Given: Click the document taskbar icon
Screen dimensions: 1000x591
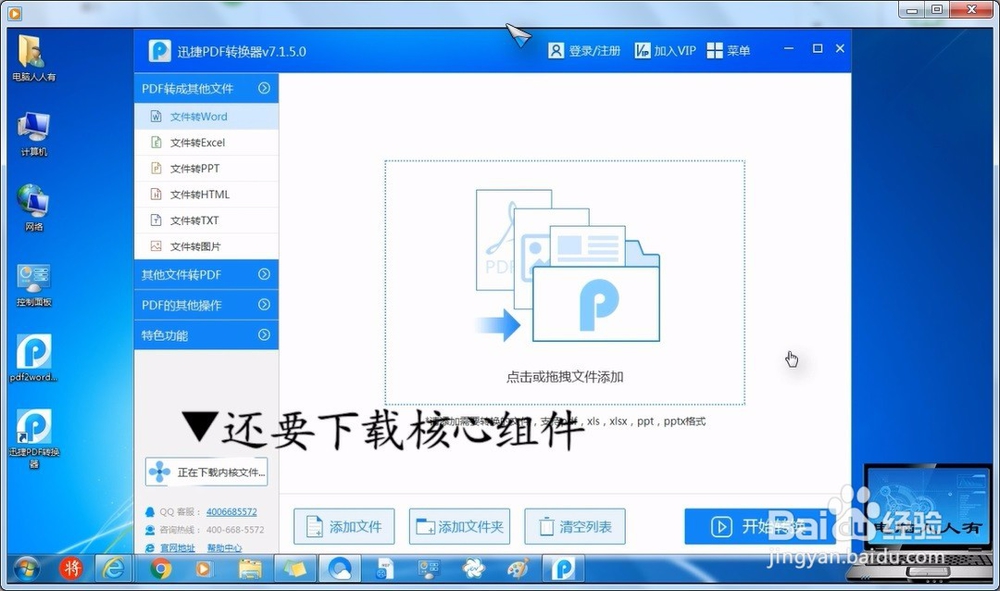Looking at the screenshot, I should [x=384, y=568].
